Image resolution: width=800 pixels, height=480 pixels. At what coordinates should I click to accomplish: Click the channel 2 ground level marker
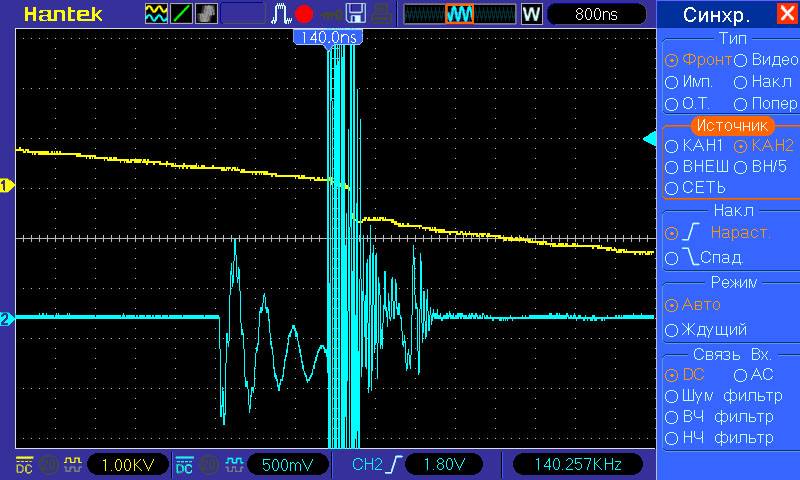click(x=7, y=319)
